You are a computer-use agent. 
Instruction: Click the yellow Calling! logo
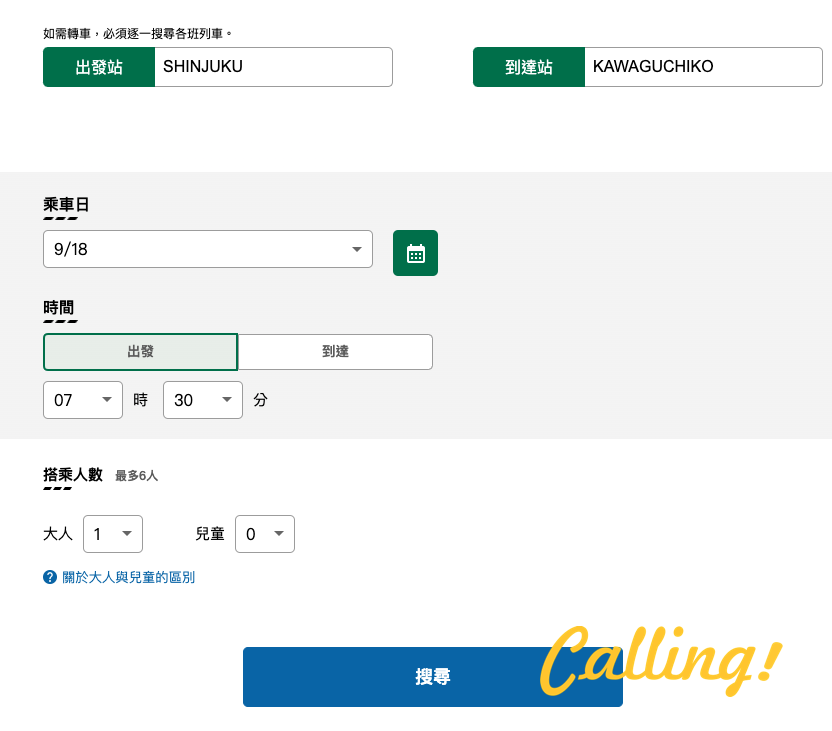coord(660,660)
